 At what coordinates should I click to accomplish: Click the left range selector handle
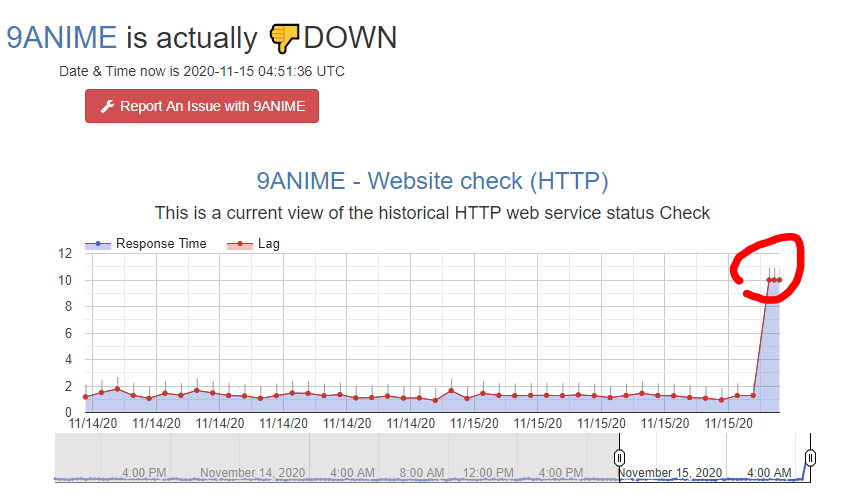pyautogui.click(x=619, y=458)
